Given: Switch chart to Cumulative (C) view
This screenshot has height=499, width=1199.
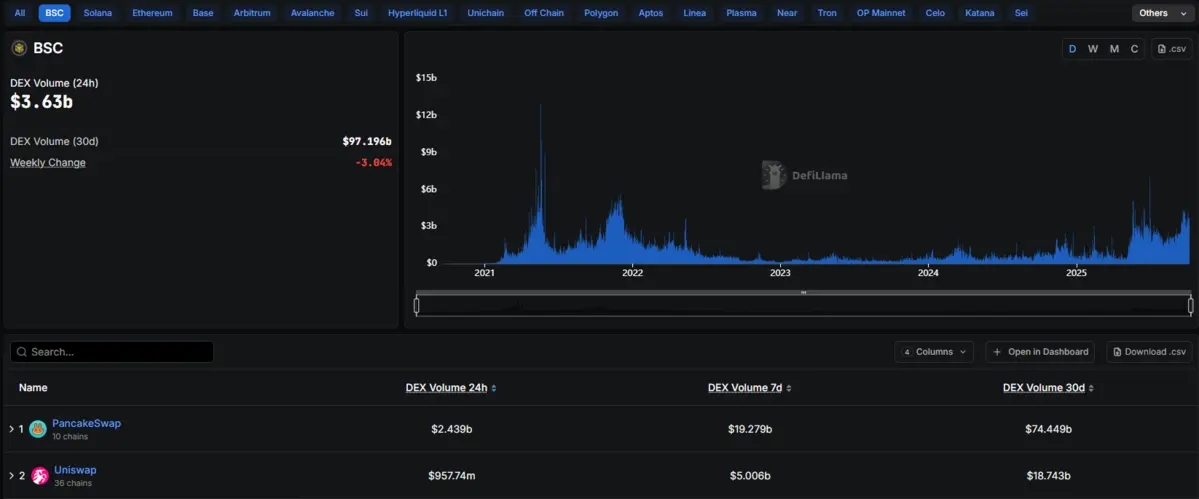Looking at the screenshot, I should point(1134,49).
